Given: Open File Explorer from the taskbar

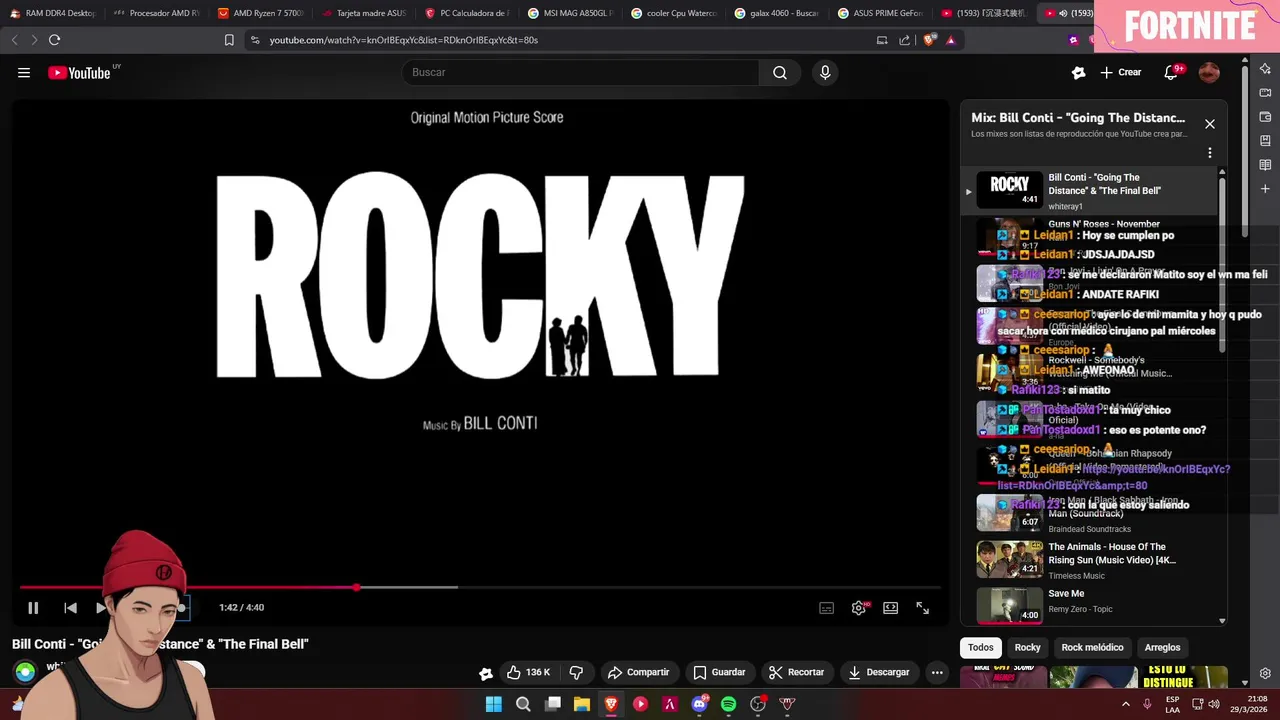Looking at the screenshot, I should (x=581, y=704).
